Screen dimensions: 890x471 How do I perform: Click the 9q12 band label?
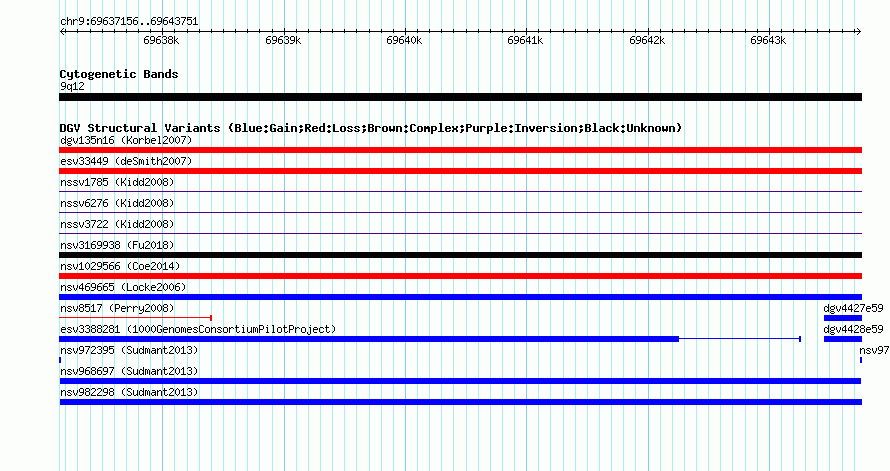coord(72,86)
